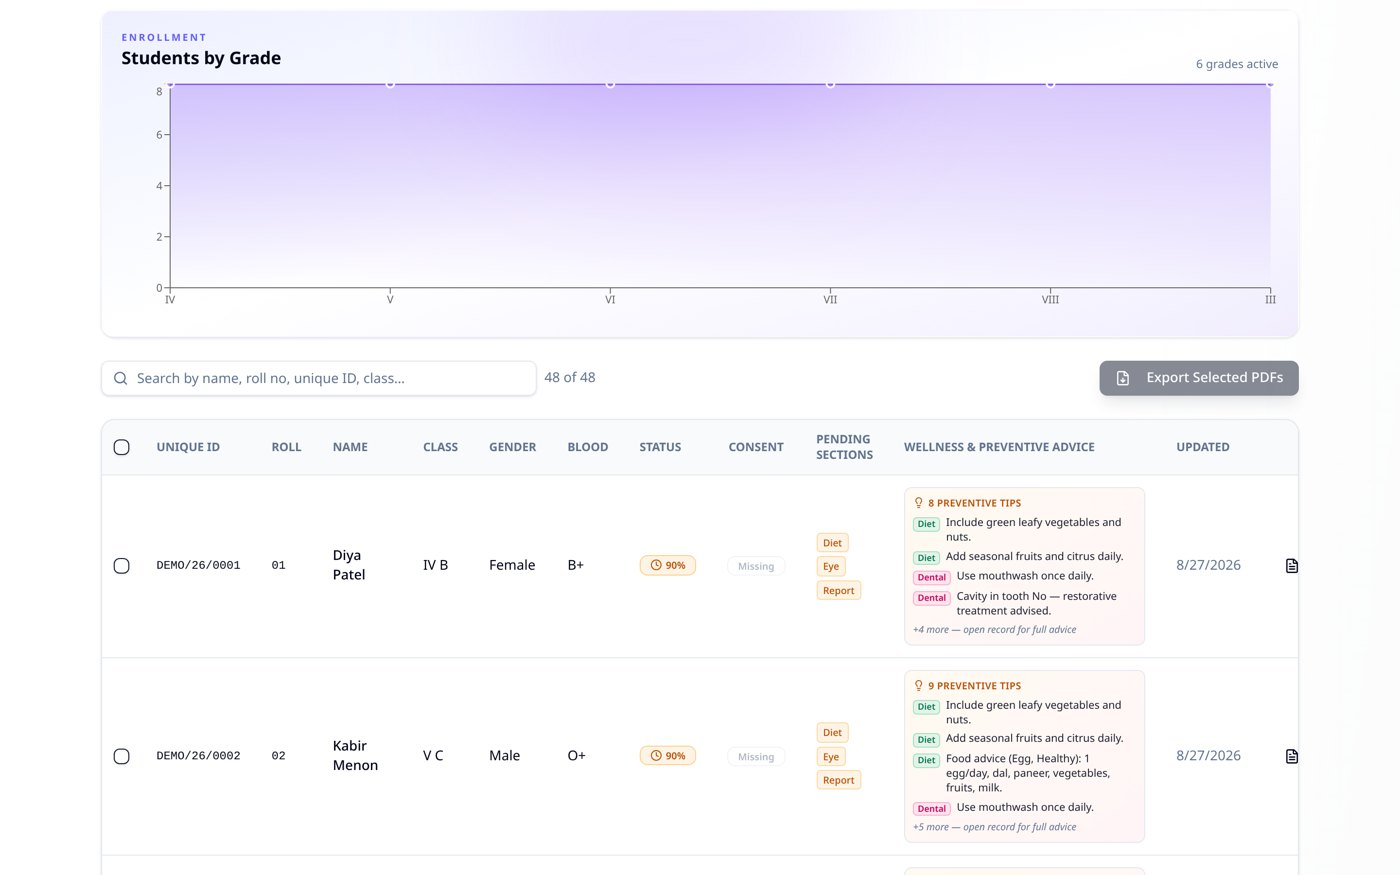Click the '48 of 48' result count
This screenshot has height=875, width=1400.
(570, 377)
